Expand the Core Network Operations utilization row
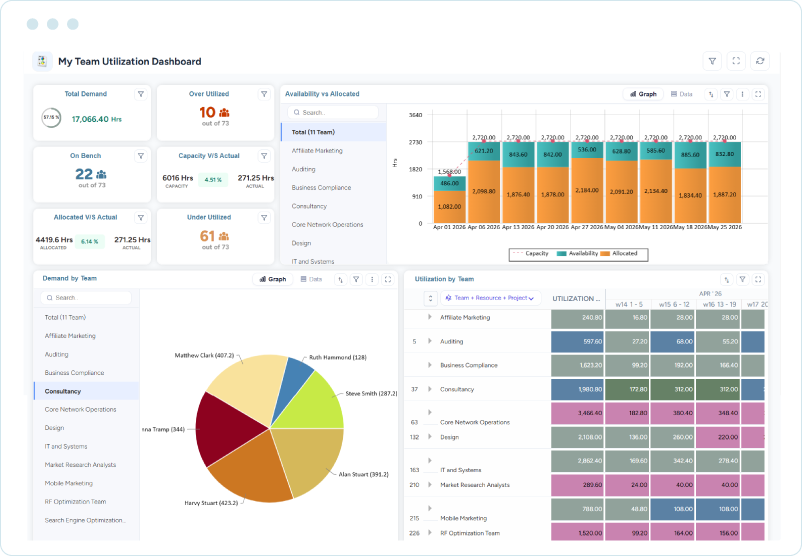 pos(430,412)
